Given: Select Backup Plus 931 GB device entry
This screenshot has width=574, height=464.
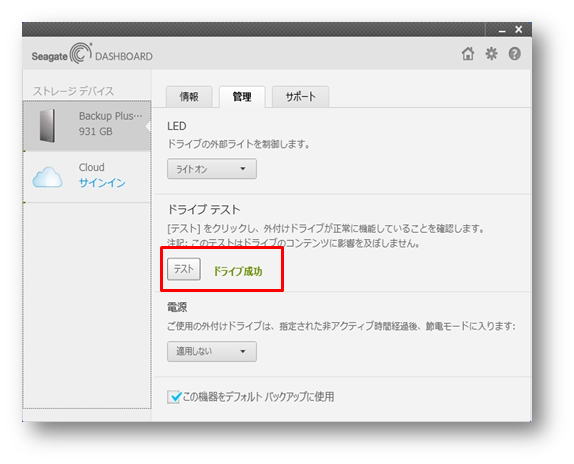Looking at the screenshot, I should [x=87, y=126].
